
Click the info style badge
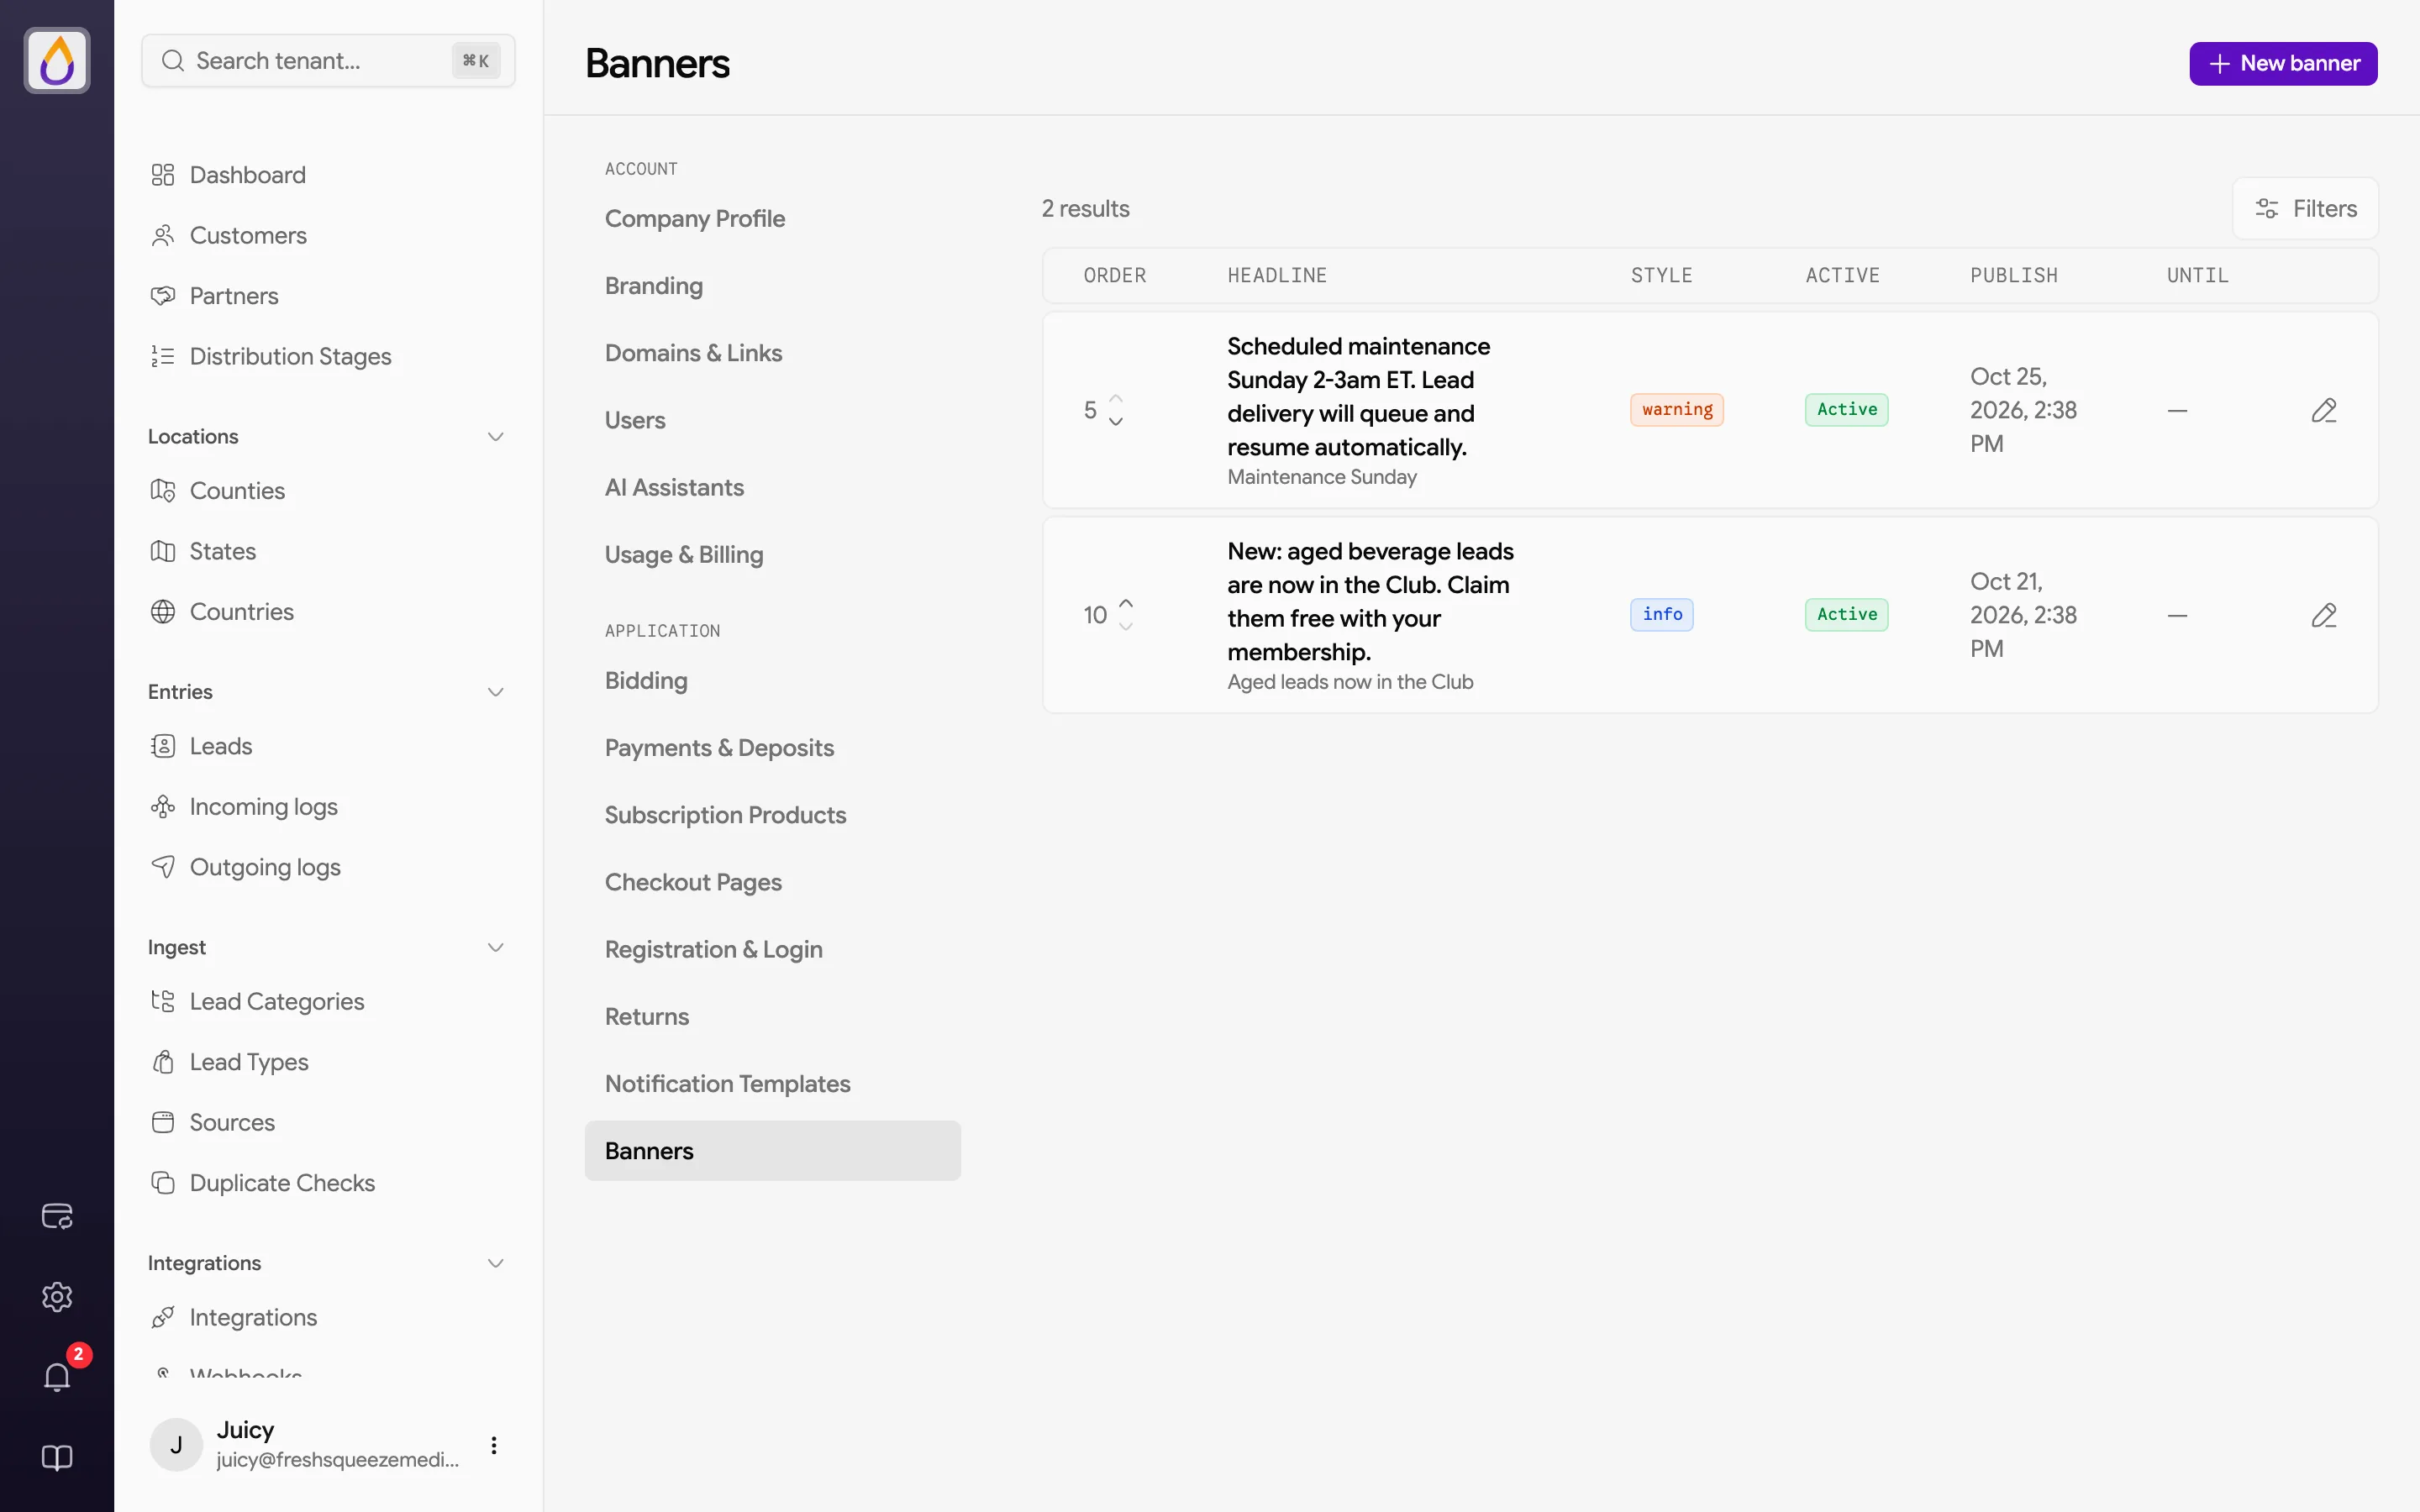click(1662, 615)
